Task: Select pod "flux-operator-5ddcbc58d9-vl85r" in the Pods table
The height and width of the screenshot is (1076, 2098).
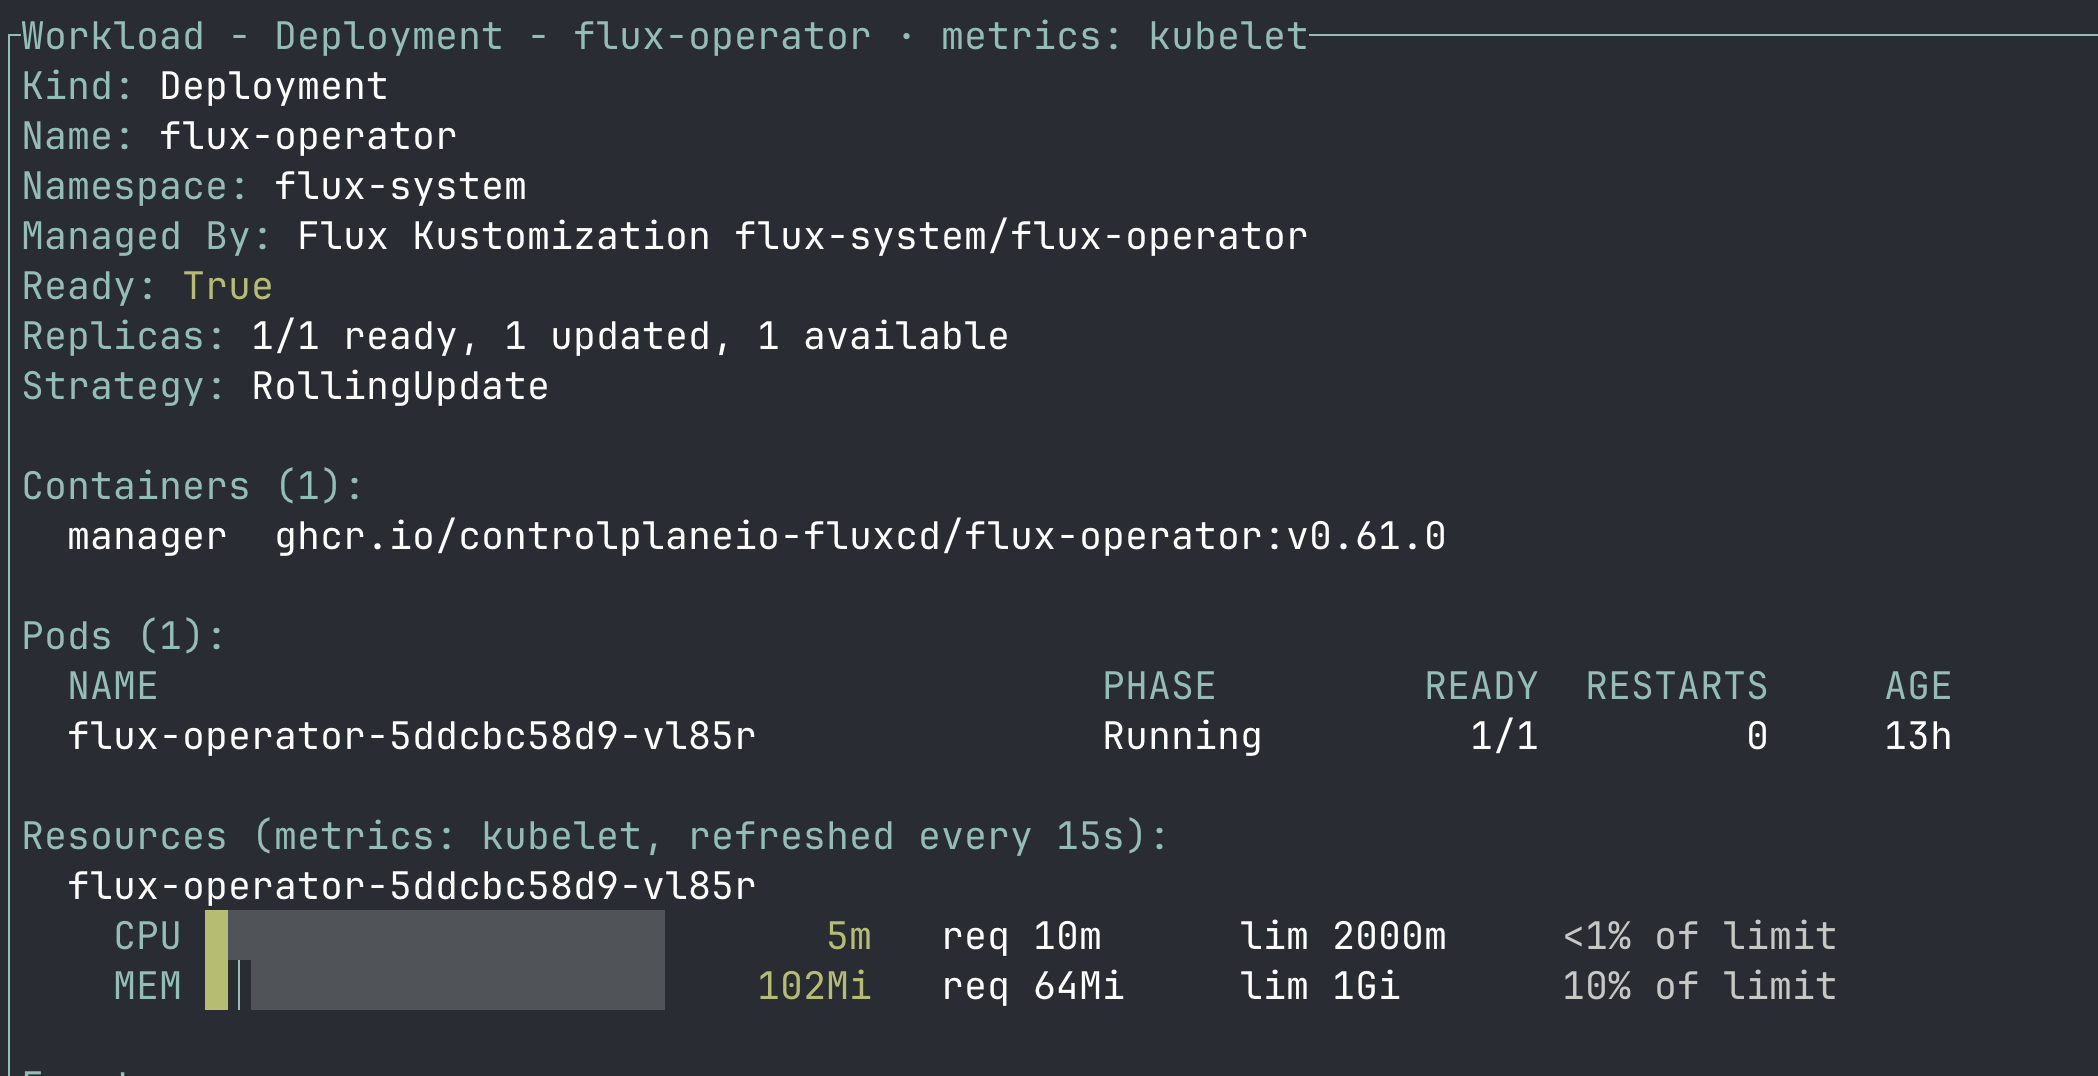Action: tap(412, 736)
